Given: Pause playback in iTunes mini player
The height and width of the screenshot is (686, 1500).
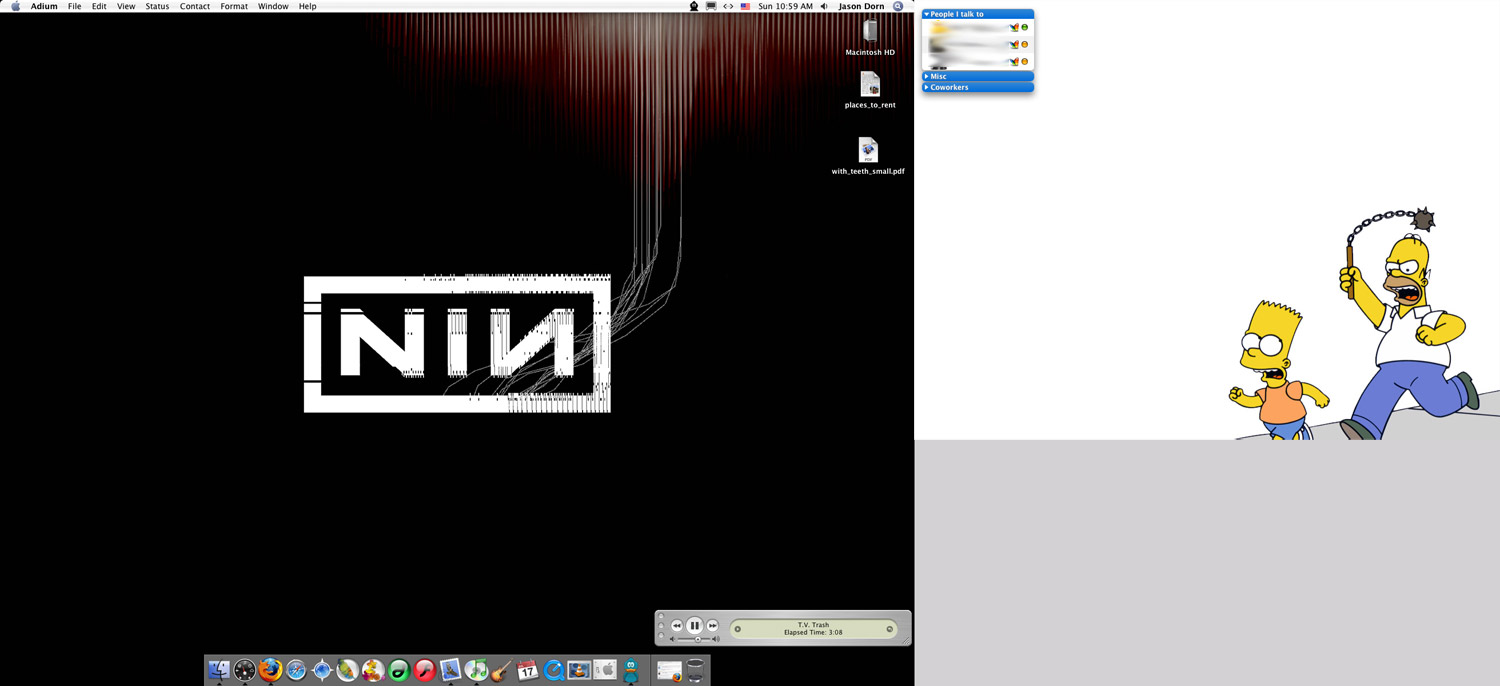Looking at the screenshot, I should (694, 626).
